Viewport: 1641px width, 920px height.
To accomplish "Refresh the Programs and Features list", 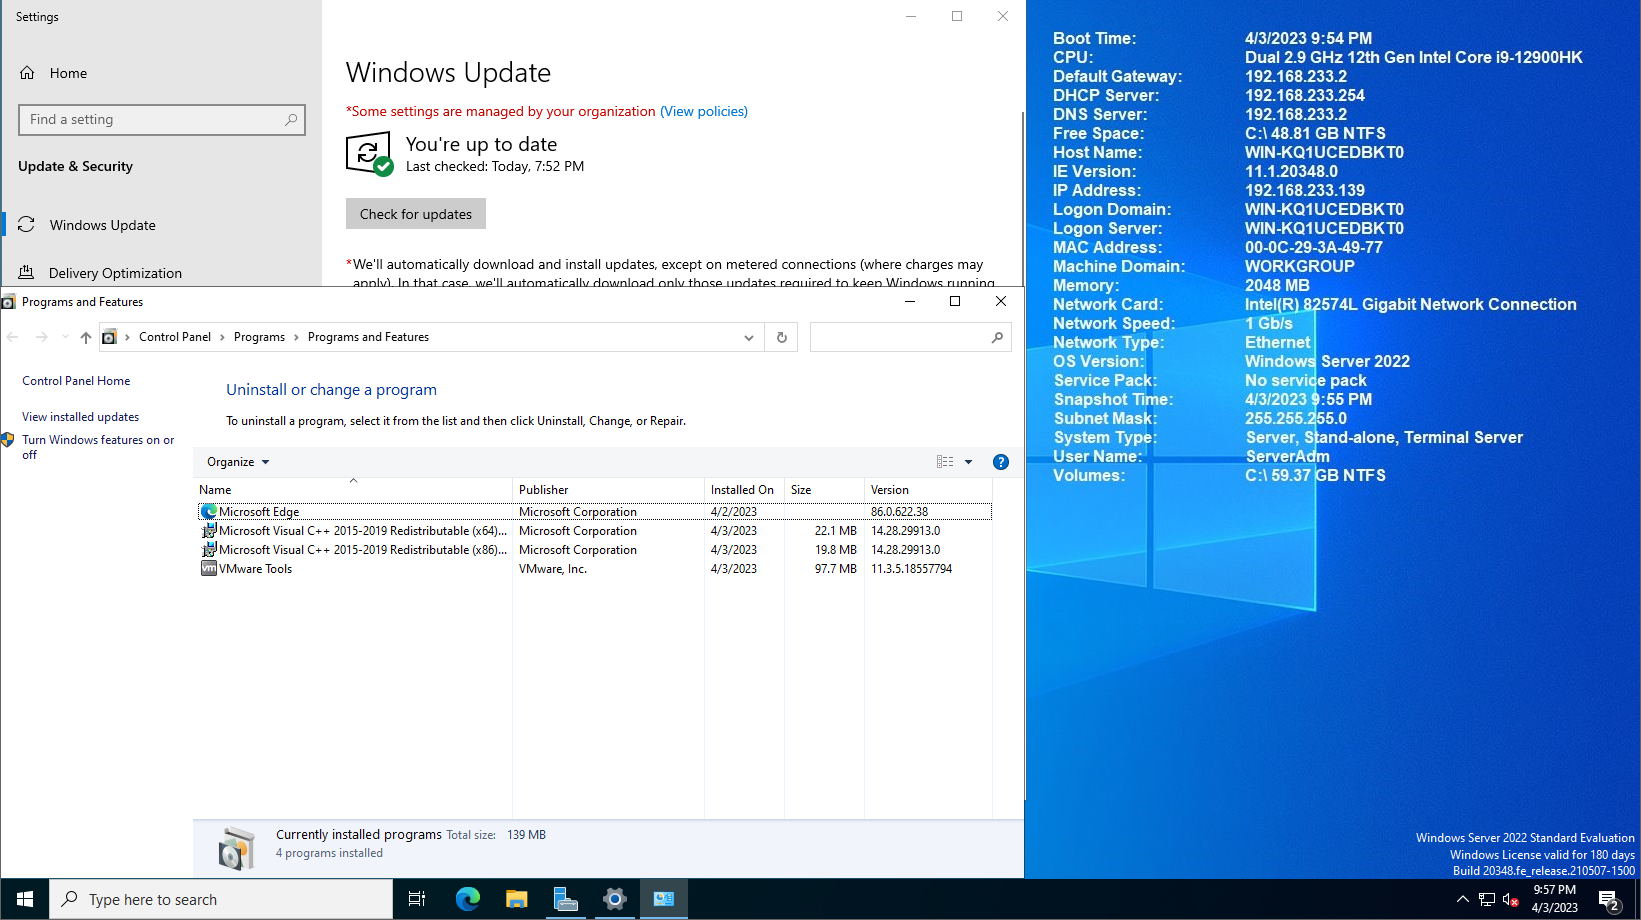I will pos(781,337).
